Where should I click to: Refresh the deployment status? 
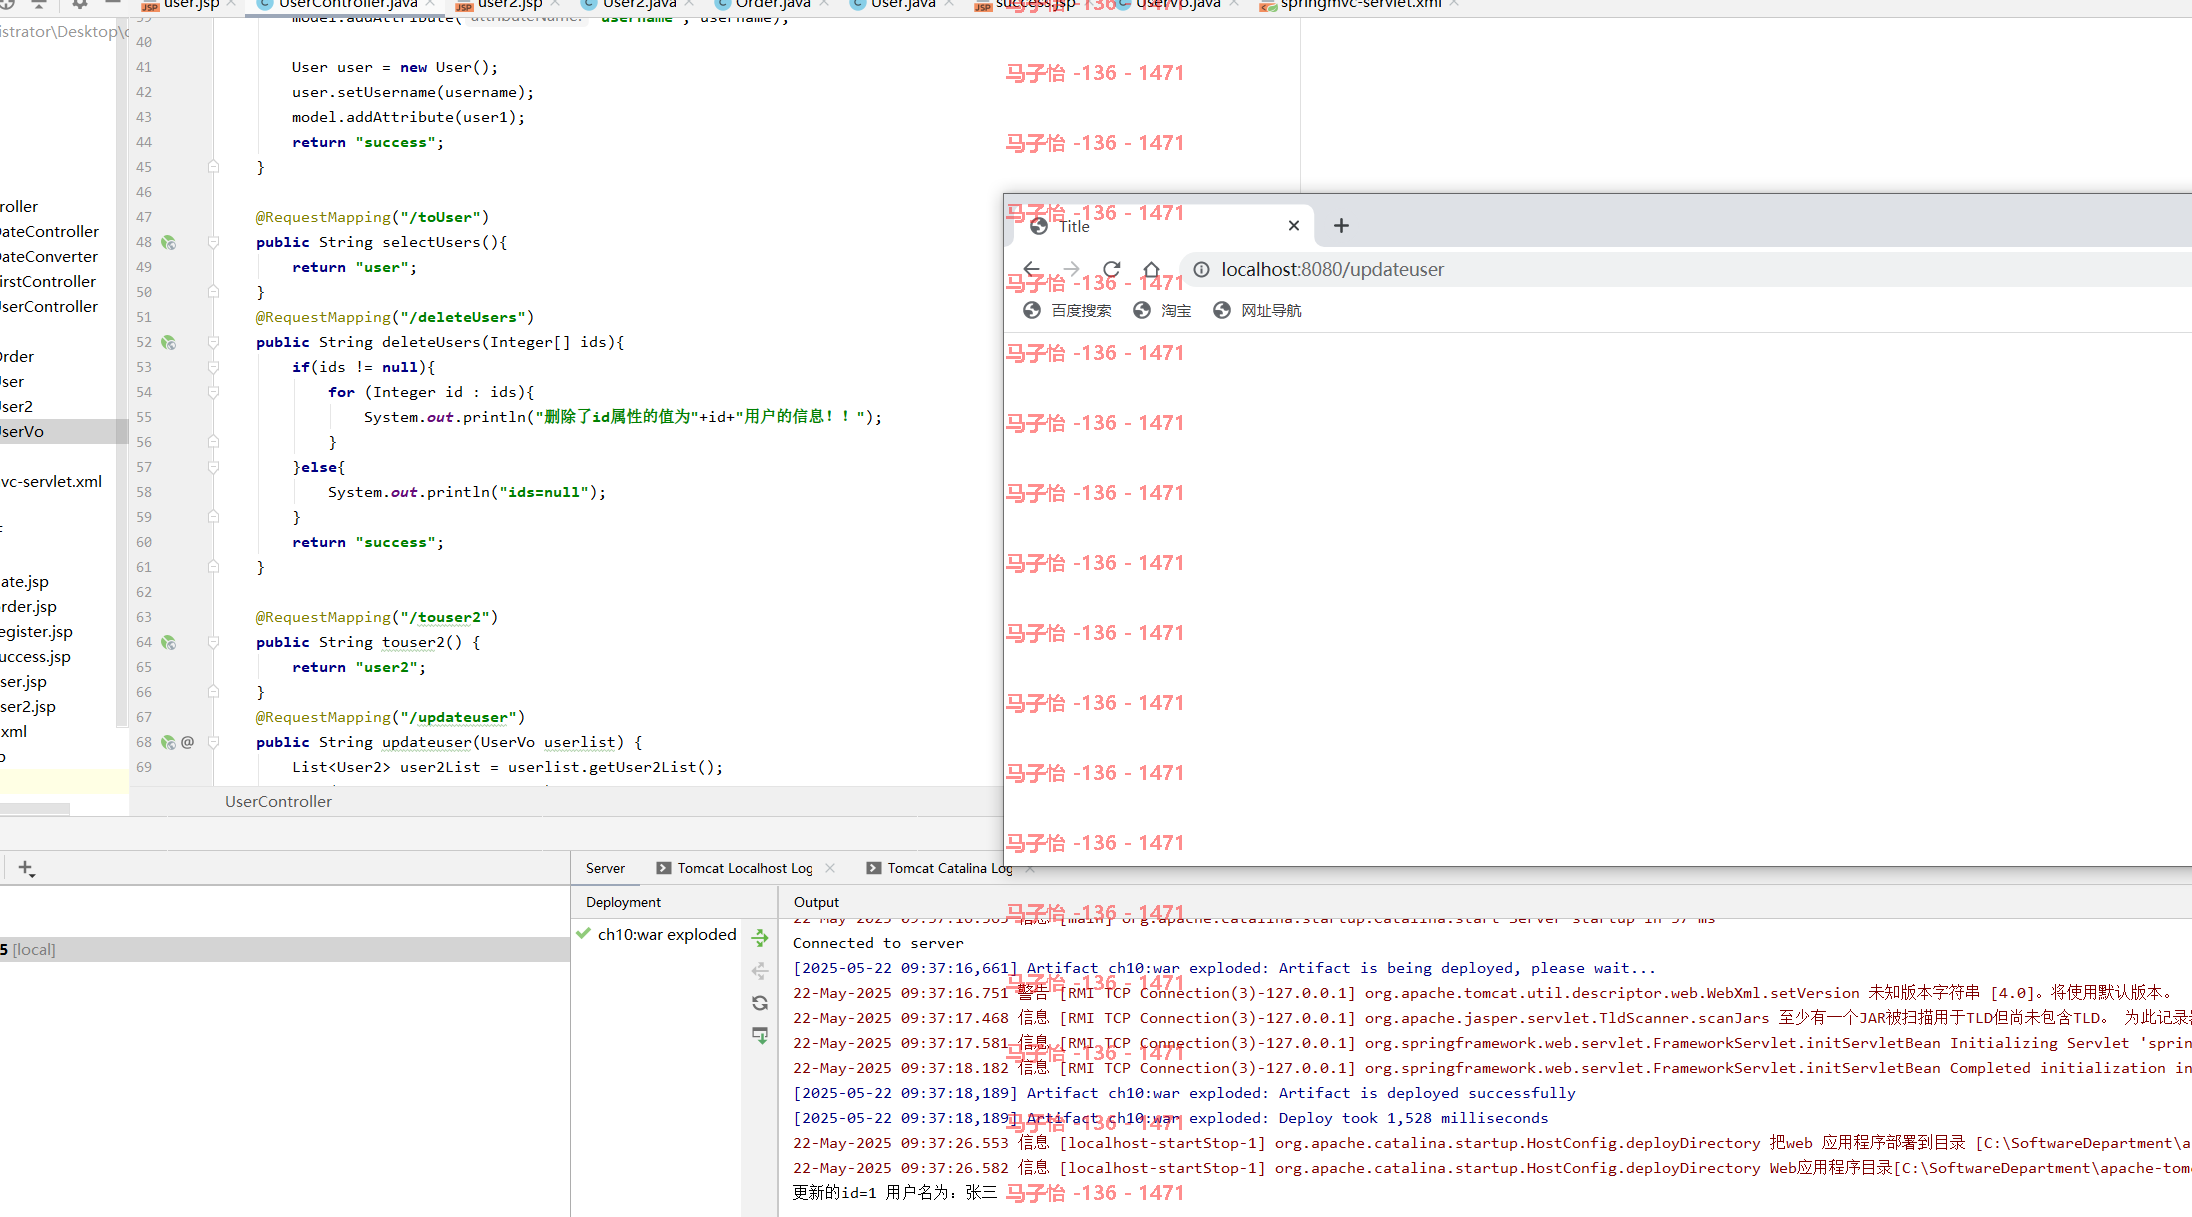click(x=760, y=1003)
